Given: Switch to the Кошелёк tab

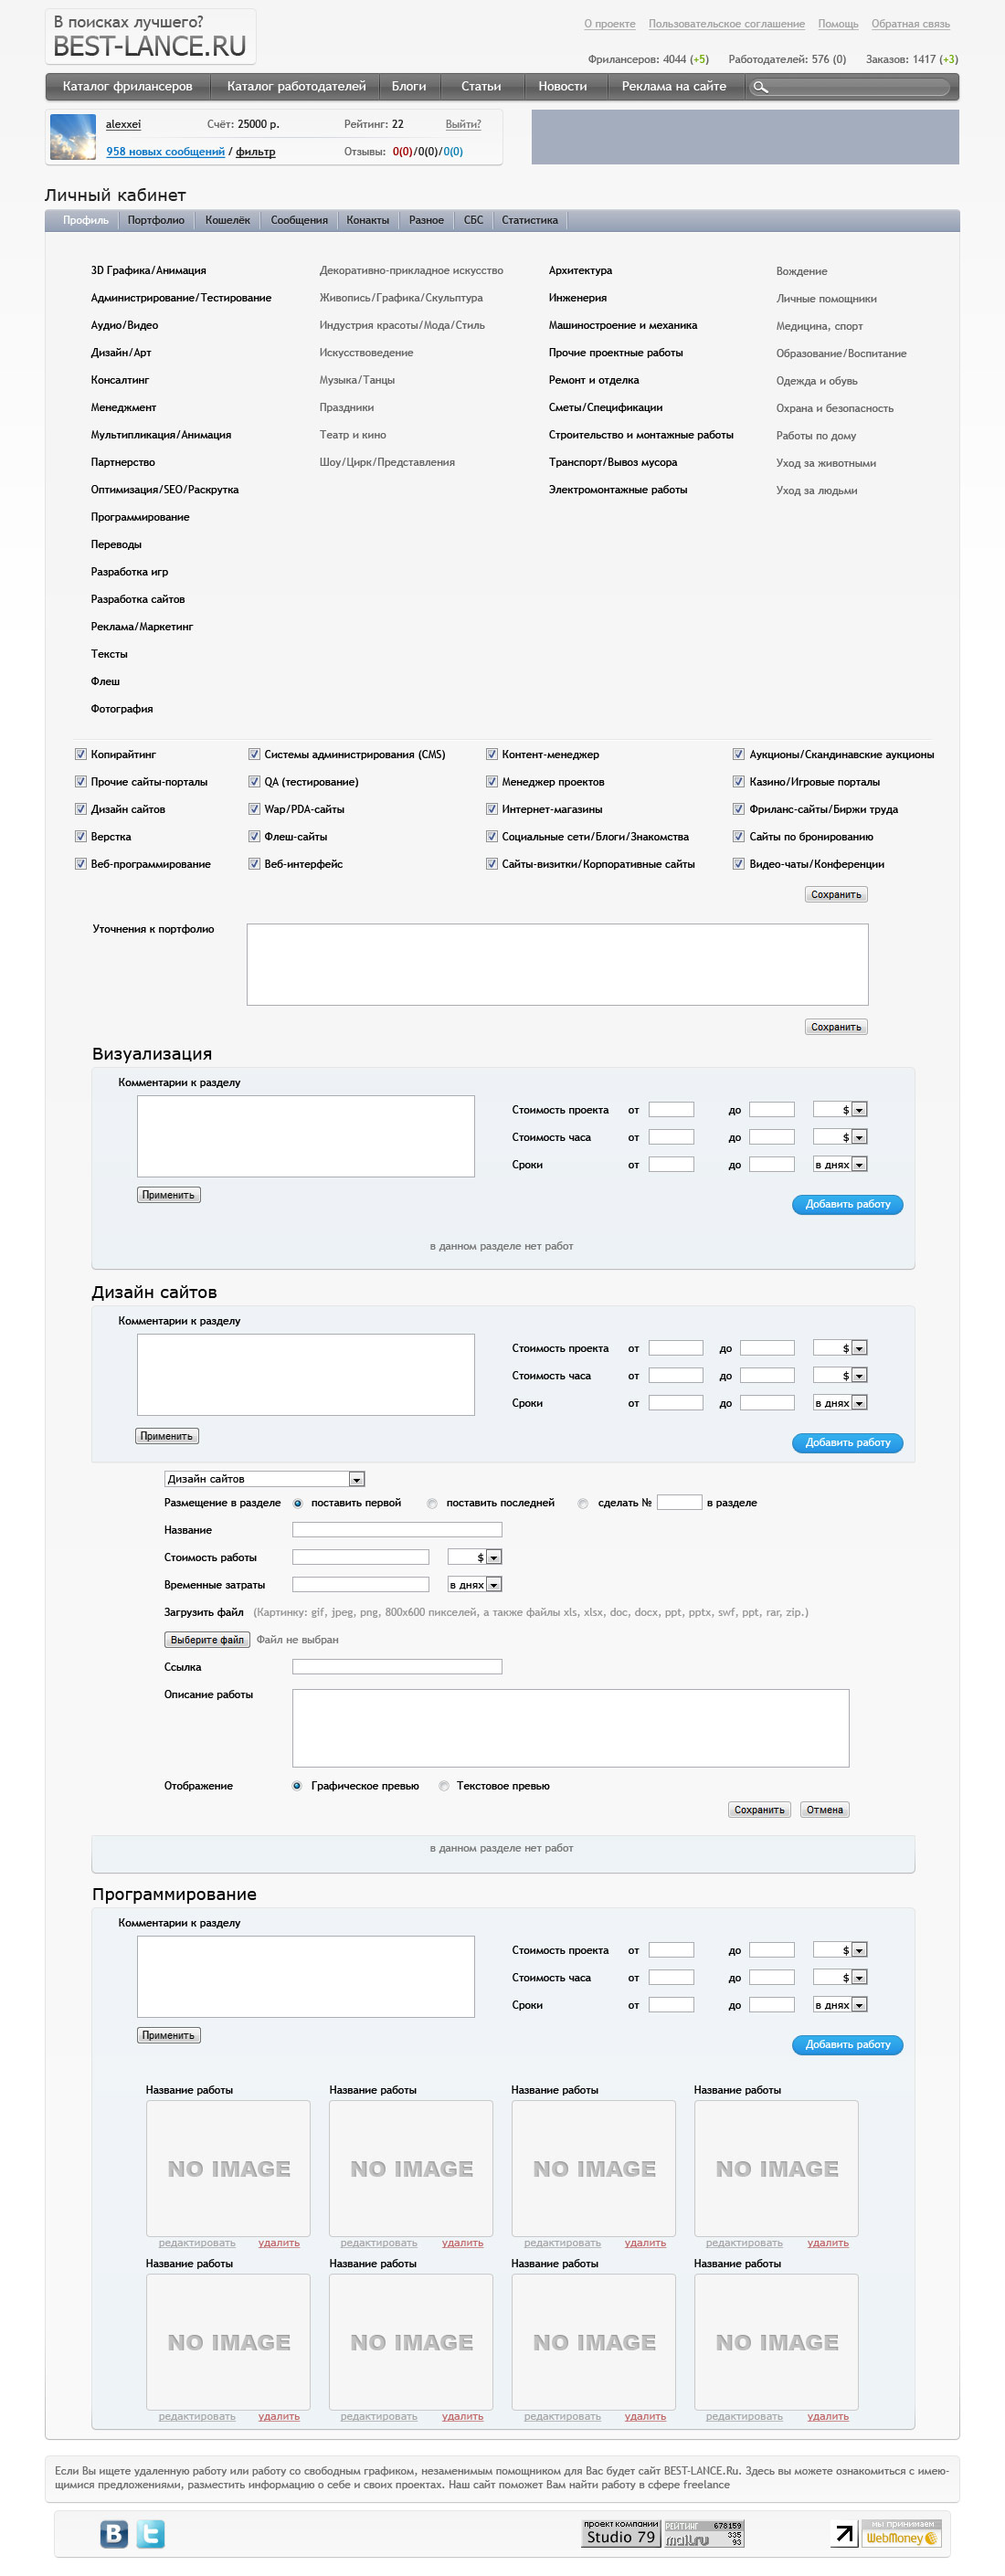Looking at the screenshot, I should tap(228, 220).
